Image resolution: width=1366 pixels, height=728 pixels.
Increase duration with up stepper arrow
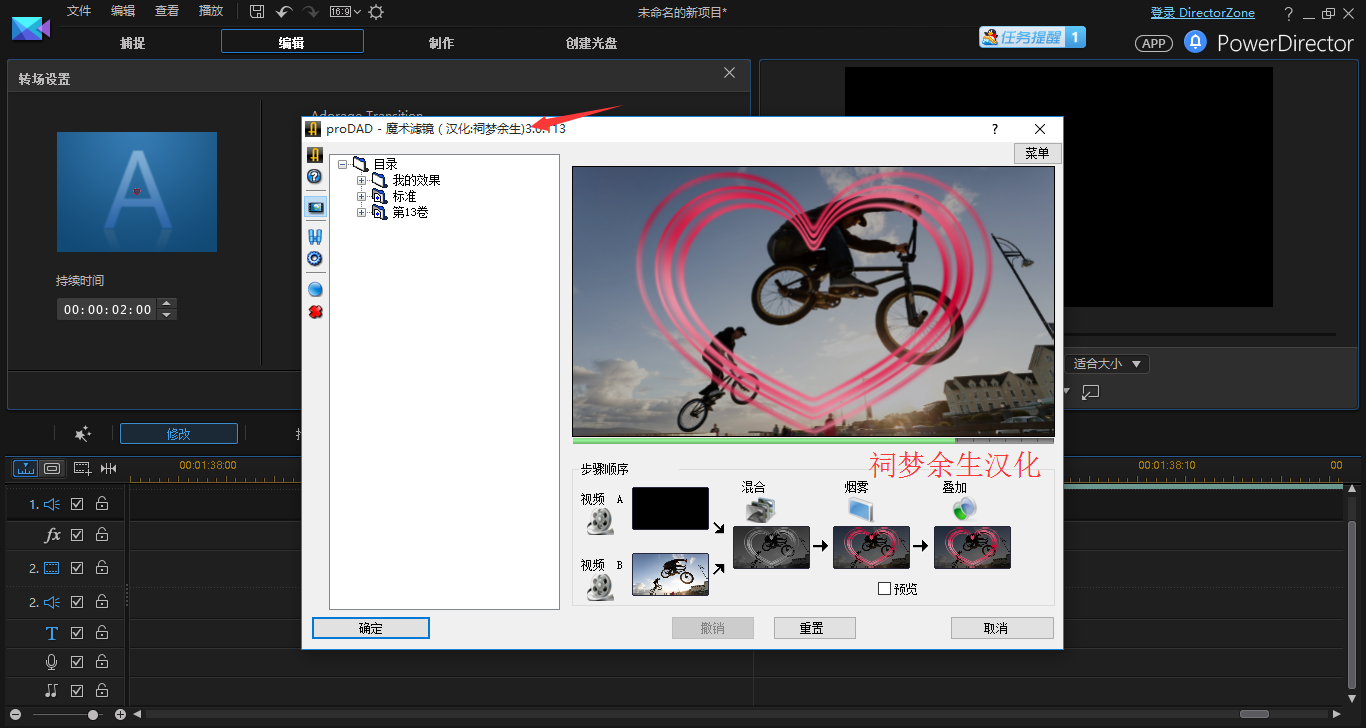pos(168,304)
